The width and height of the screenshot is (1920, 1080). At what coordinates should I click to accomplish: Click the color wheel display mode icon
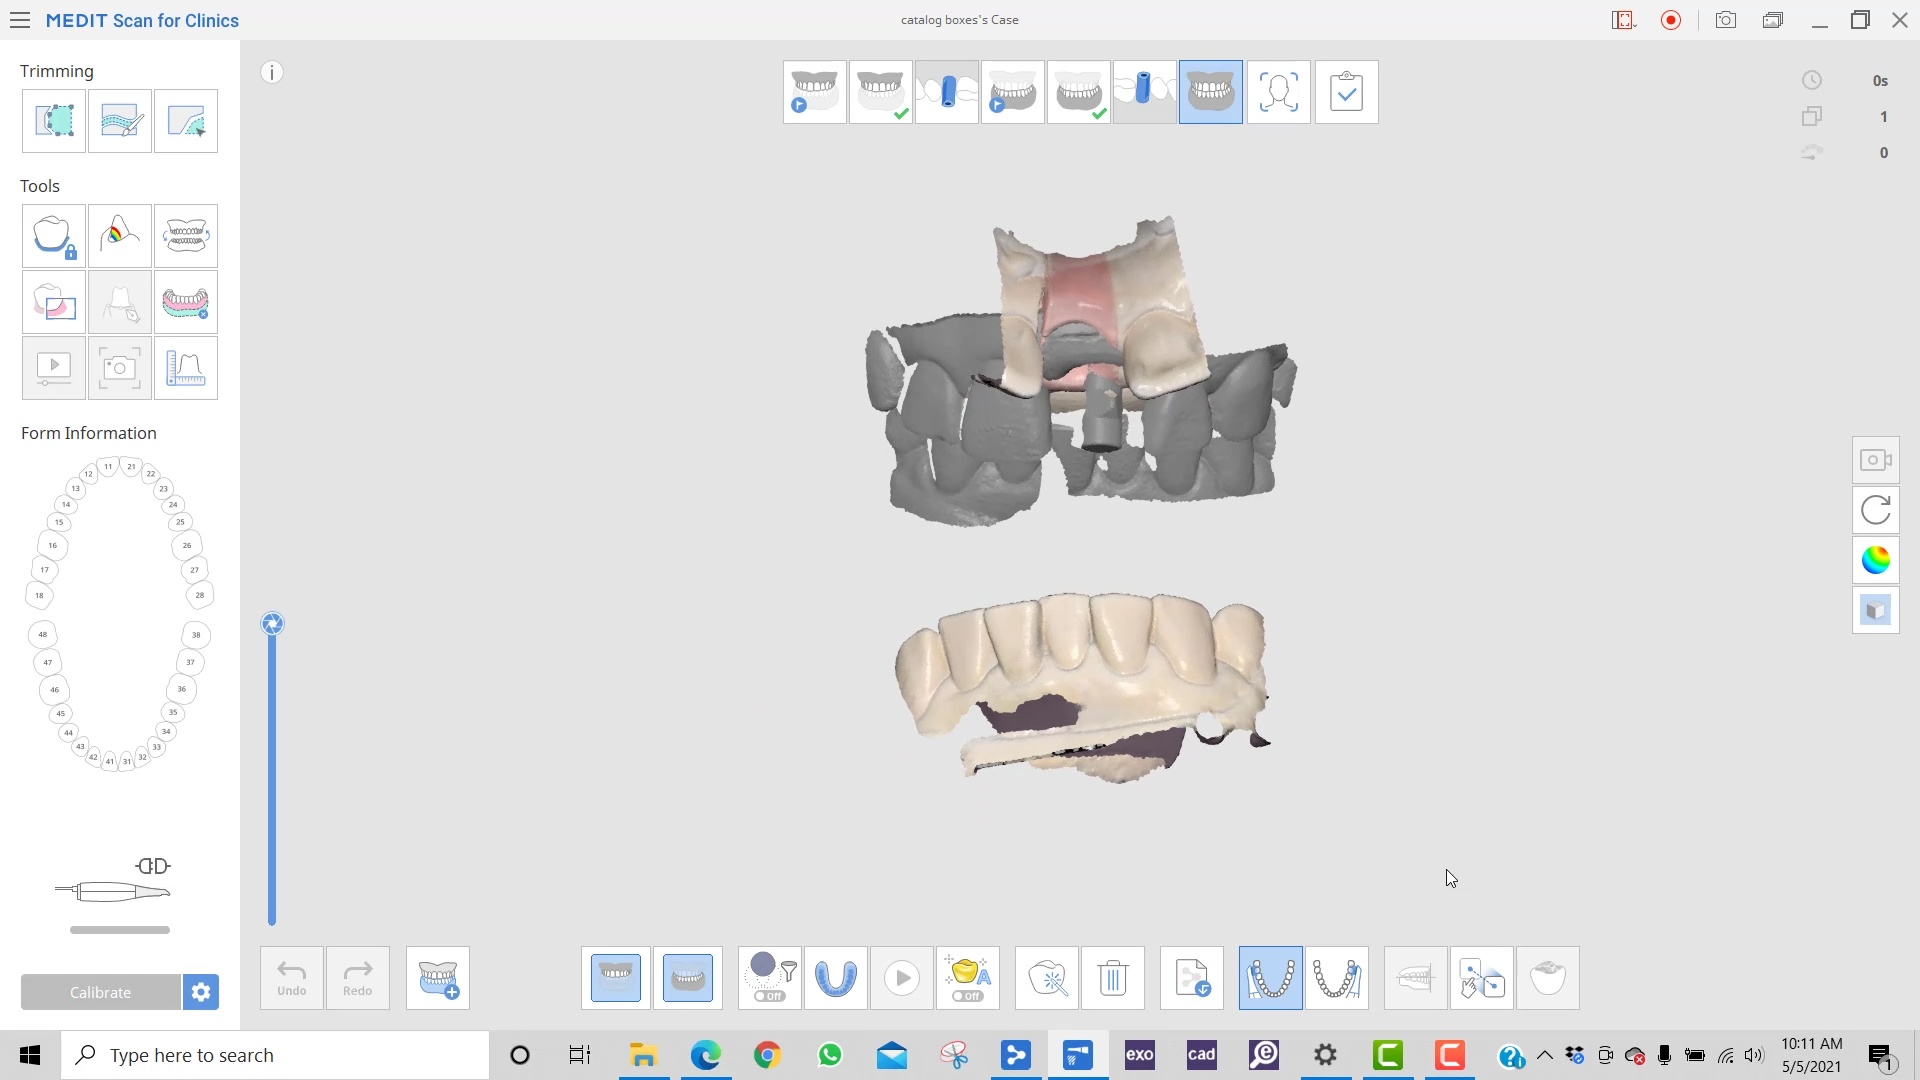click(x=1875, y=560)
